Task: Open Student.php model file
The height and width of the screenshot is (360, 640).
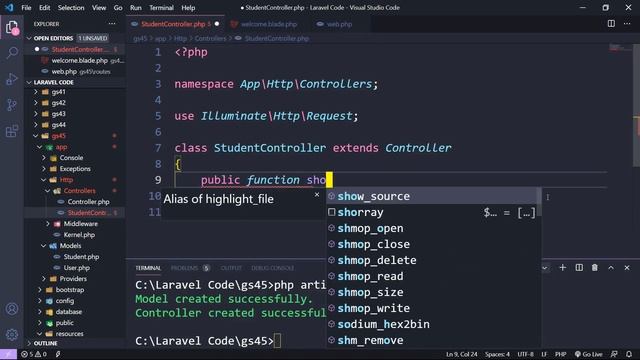Action: tap(81, 257)
